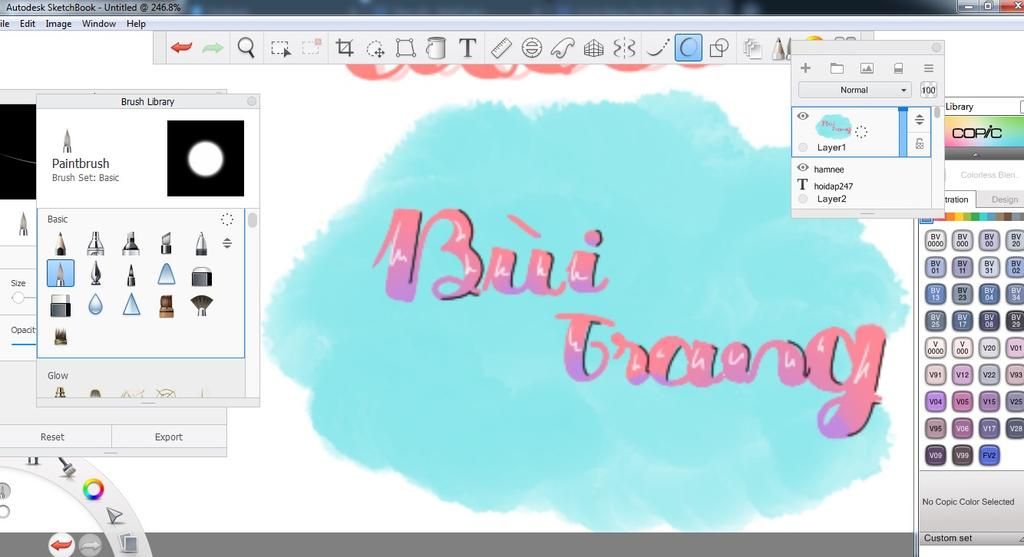Choose the Inking Pen brush
This screenshot has width=1024, height=557.
tap(95, 274)
